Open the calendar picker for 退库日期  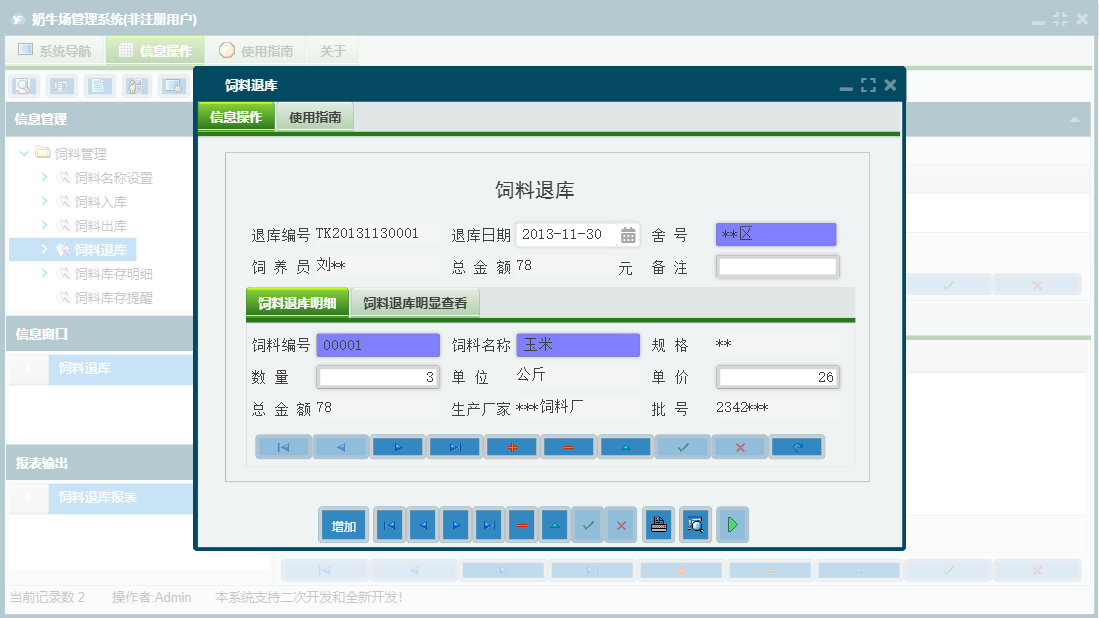pyautogui.click(x=628, y=235)
